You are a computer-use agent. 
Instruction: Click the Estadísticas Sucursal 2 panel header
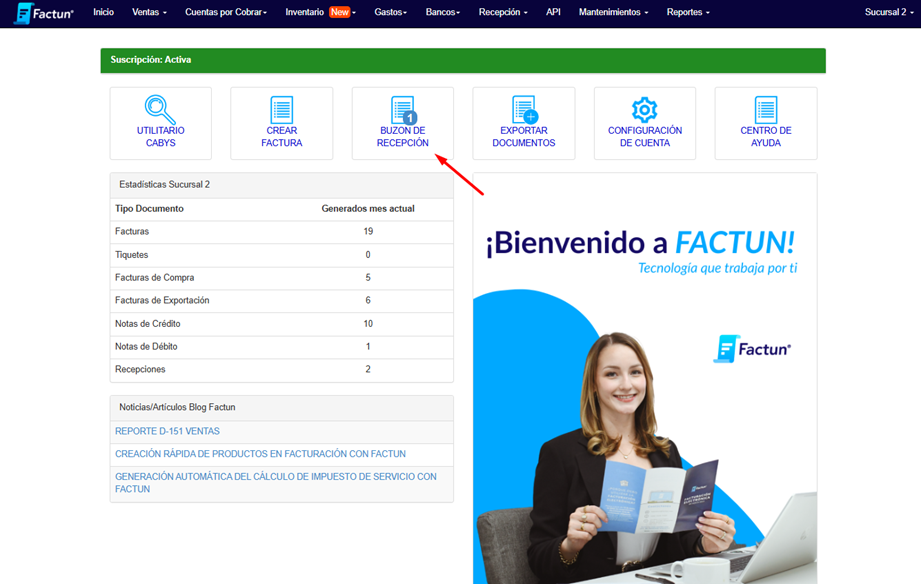click(x=281, y=184)
